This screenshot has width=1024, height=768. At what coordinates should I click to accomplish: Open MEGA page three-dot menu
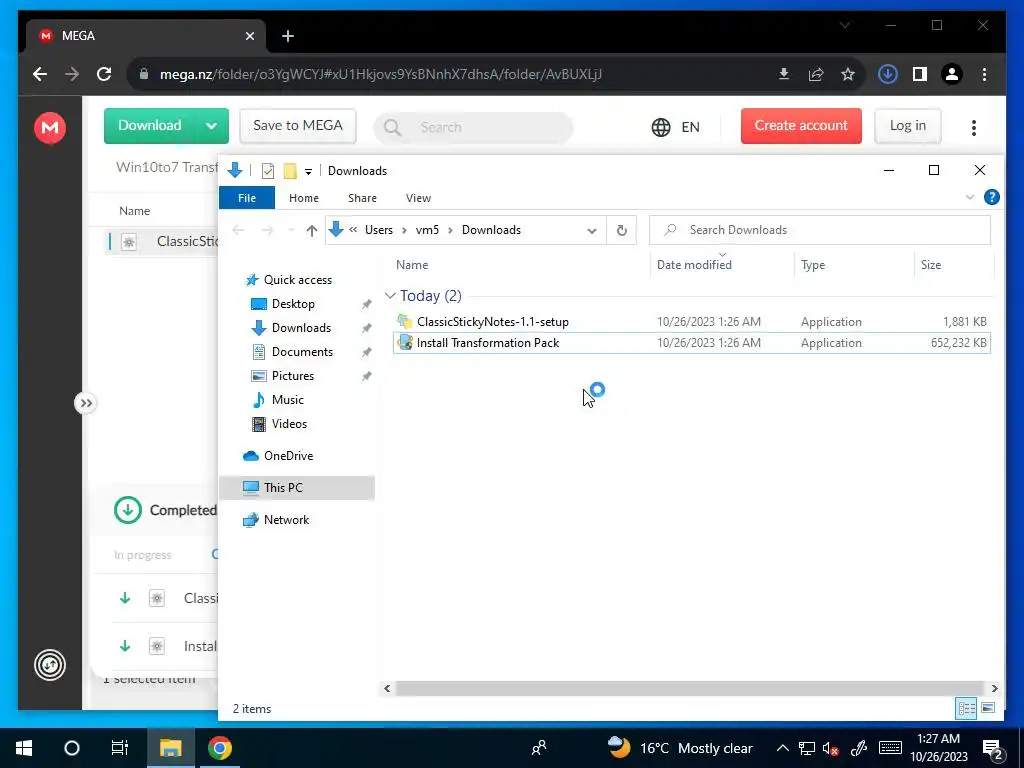click(974, 127)
